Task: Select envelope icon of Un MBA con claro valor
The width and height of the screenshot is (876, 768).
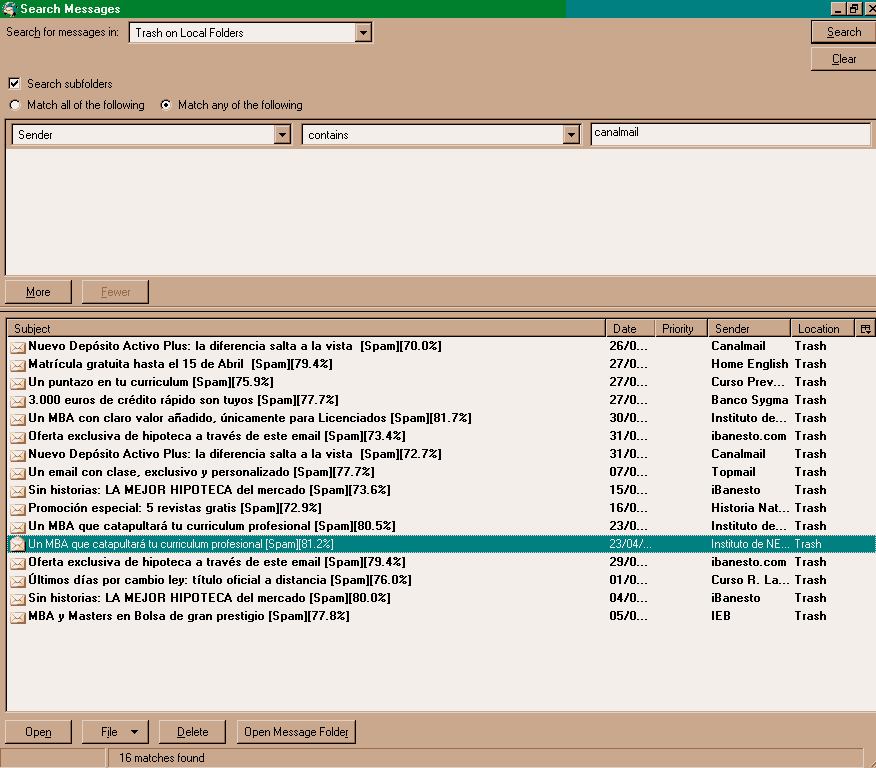Action: 18,419
